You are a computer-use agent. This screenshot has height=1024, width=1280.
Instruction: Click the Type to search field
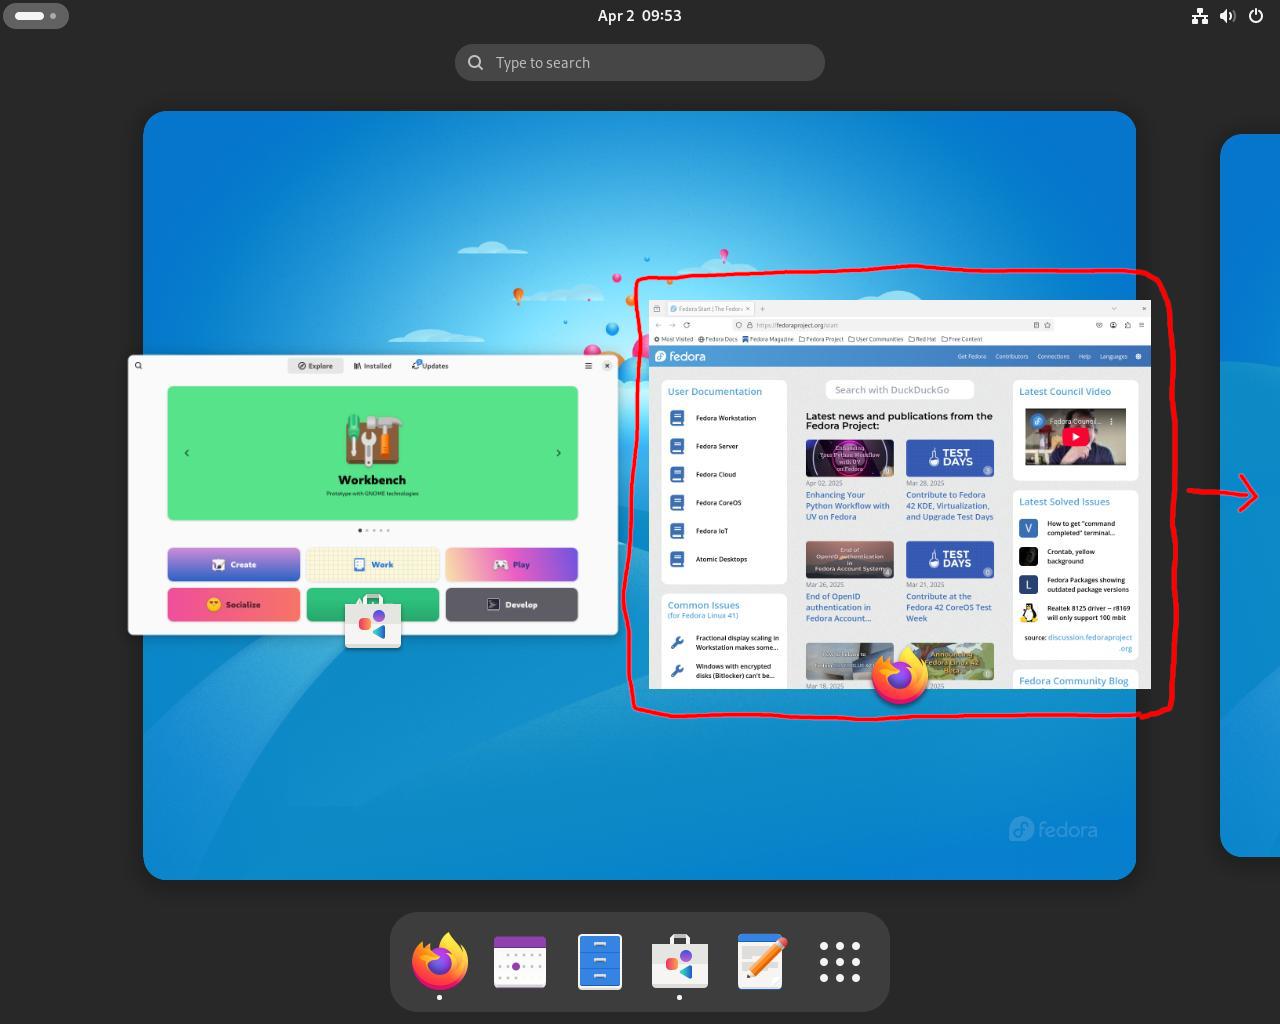coord(640,62)
